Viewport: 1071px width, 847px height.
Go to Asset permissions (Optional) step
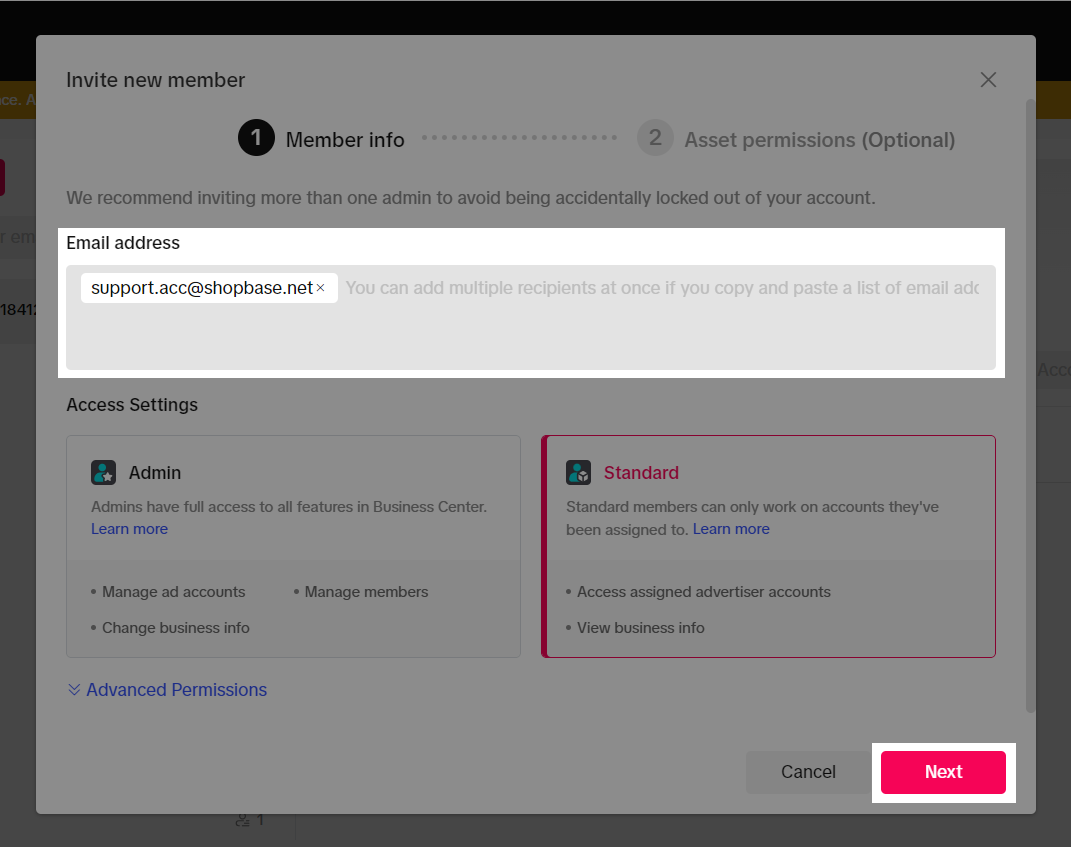click(819, 140)
